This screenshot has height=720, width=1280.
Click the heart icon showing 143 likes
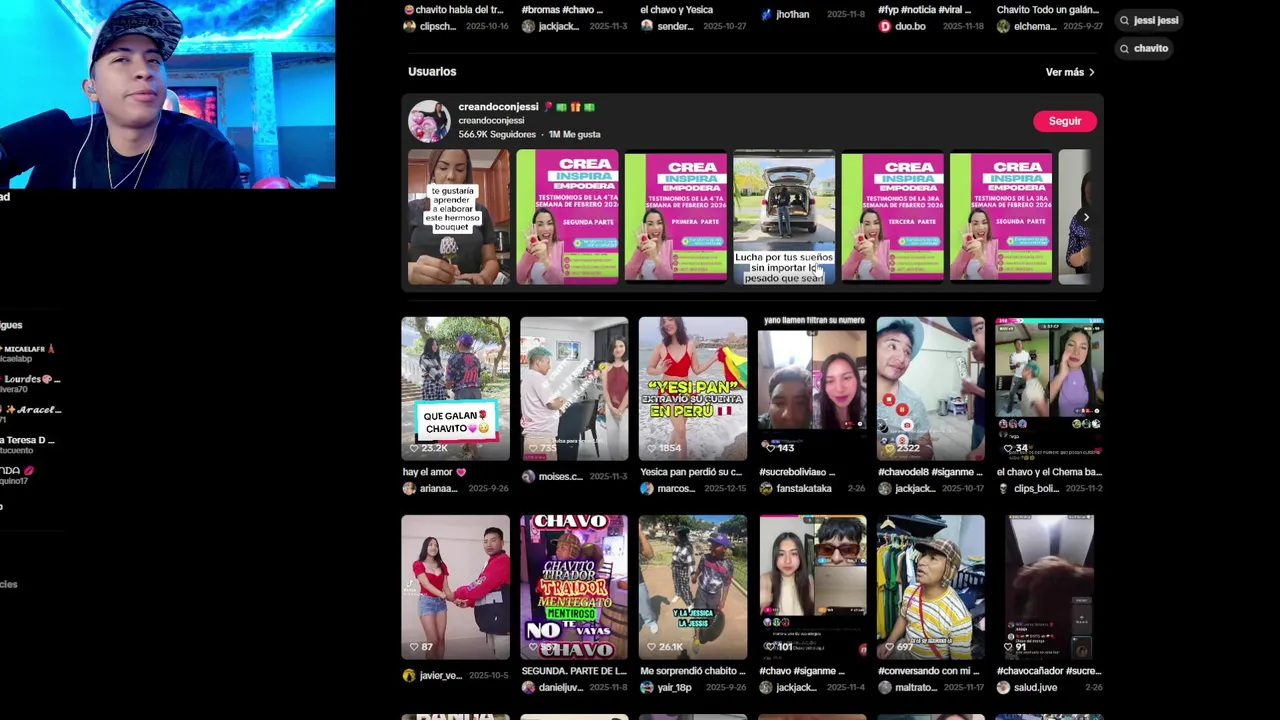click(770, 448)
